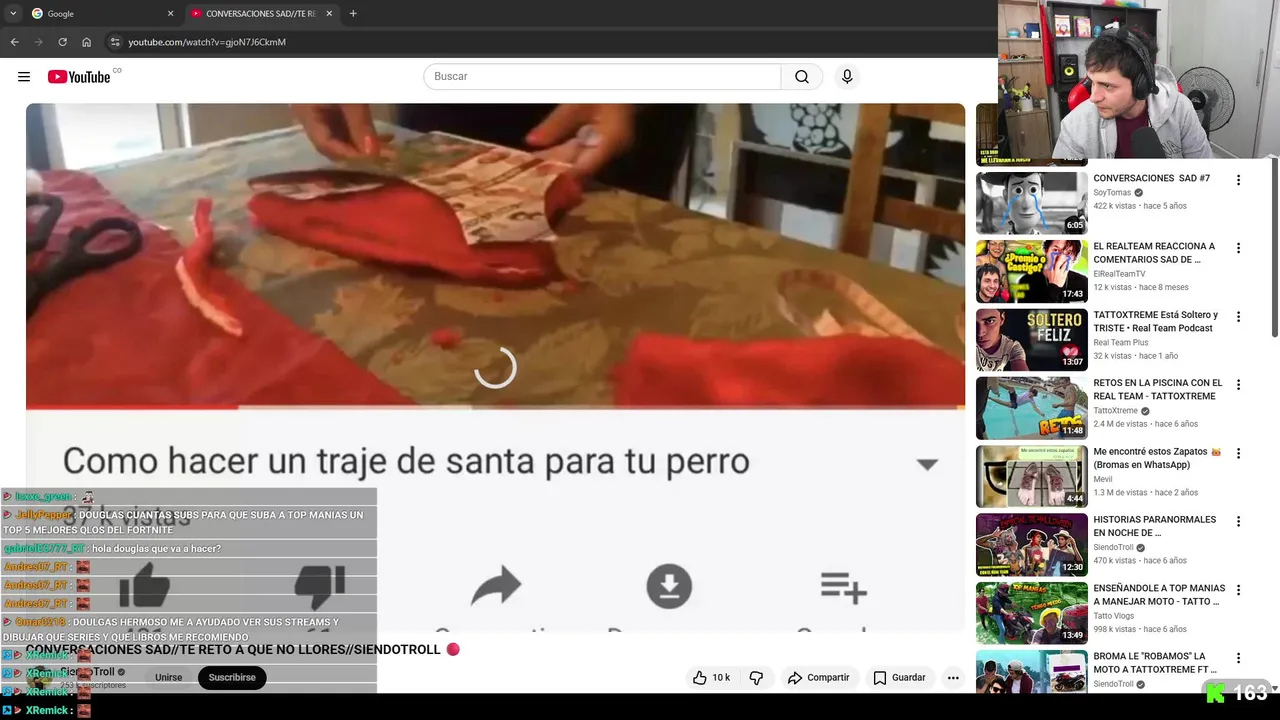Visit ElRealTeamTV channel name
Viewport: 1280px width, 720px height.
pyautogui.click(x=1119, y=274)
